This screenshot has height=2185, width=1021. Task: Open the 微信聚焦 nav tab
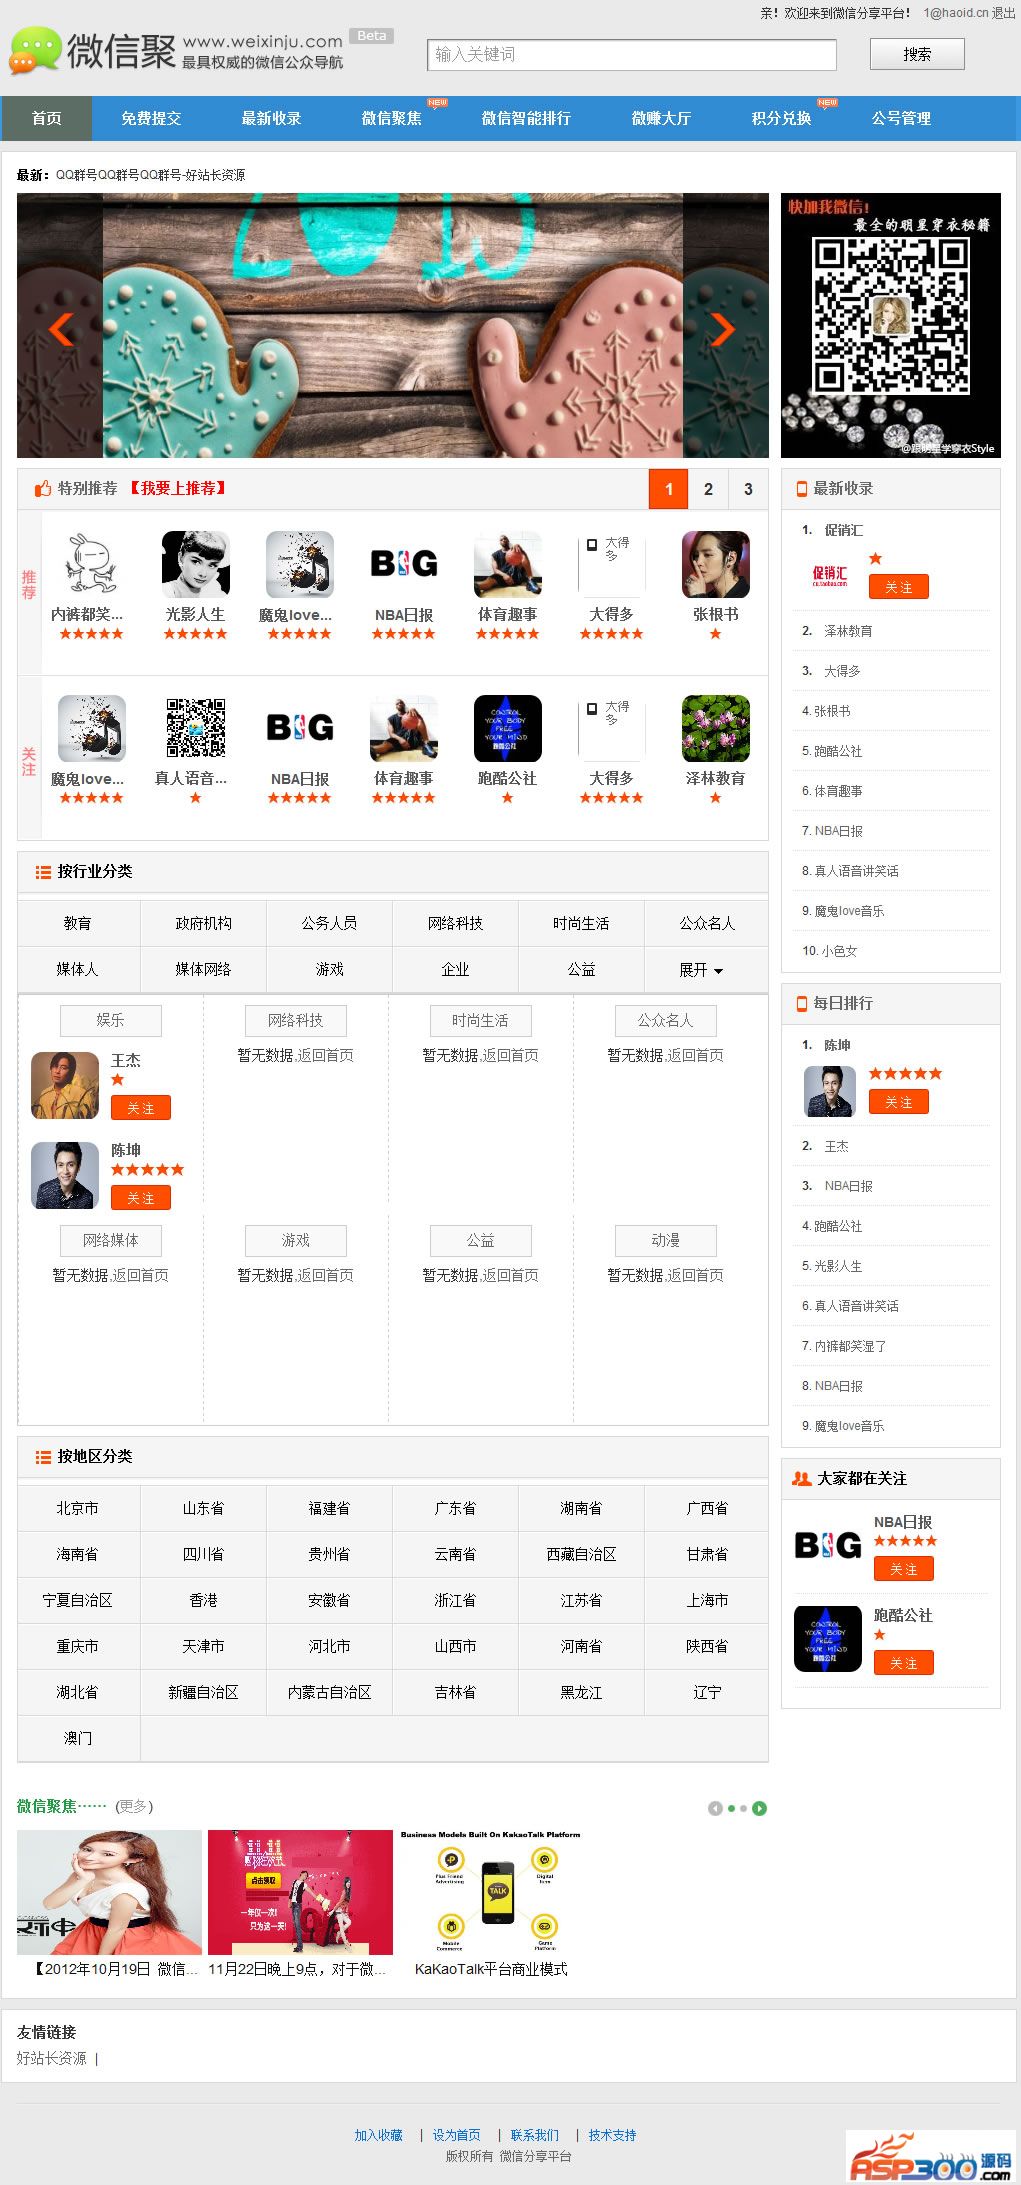(x=391, y=118)
